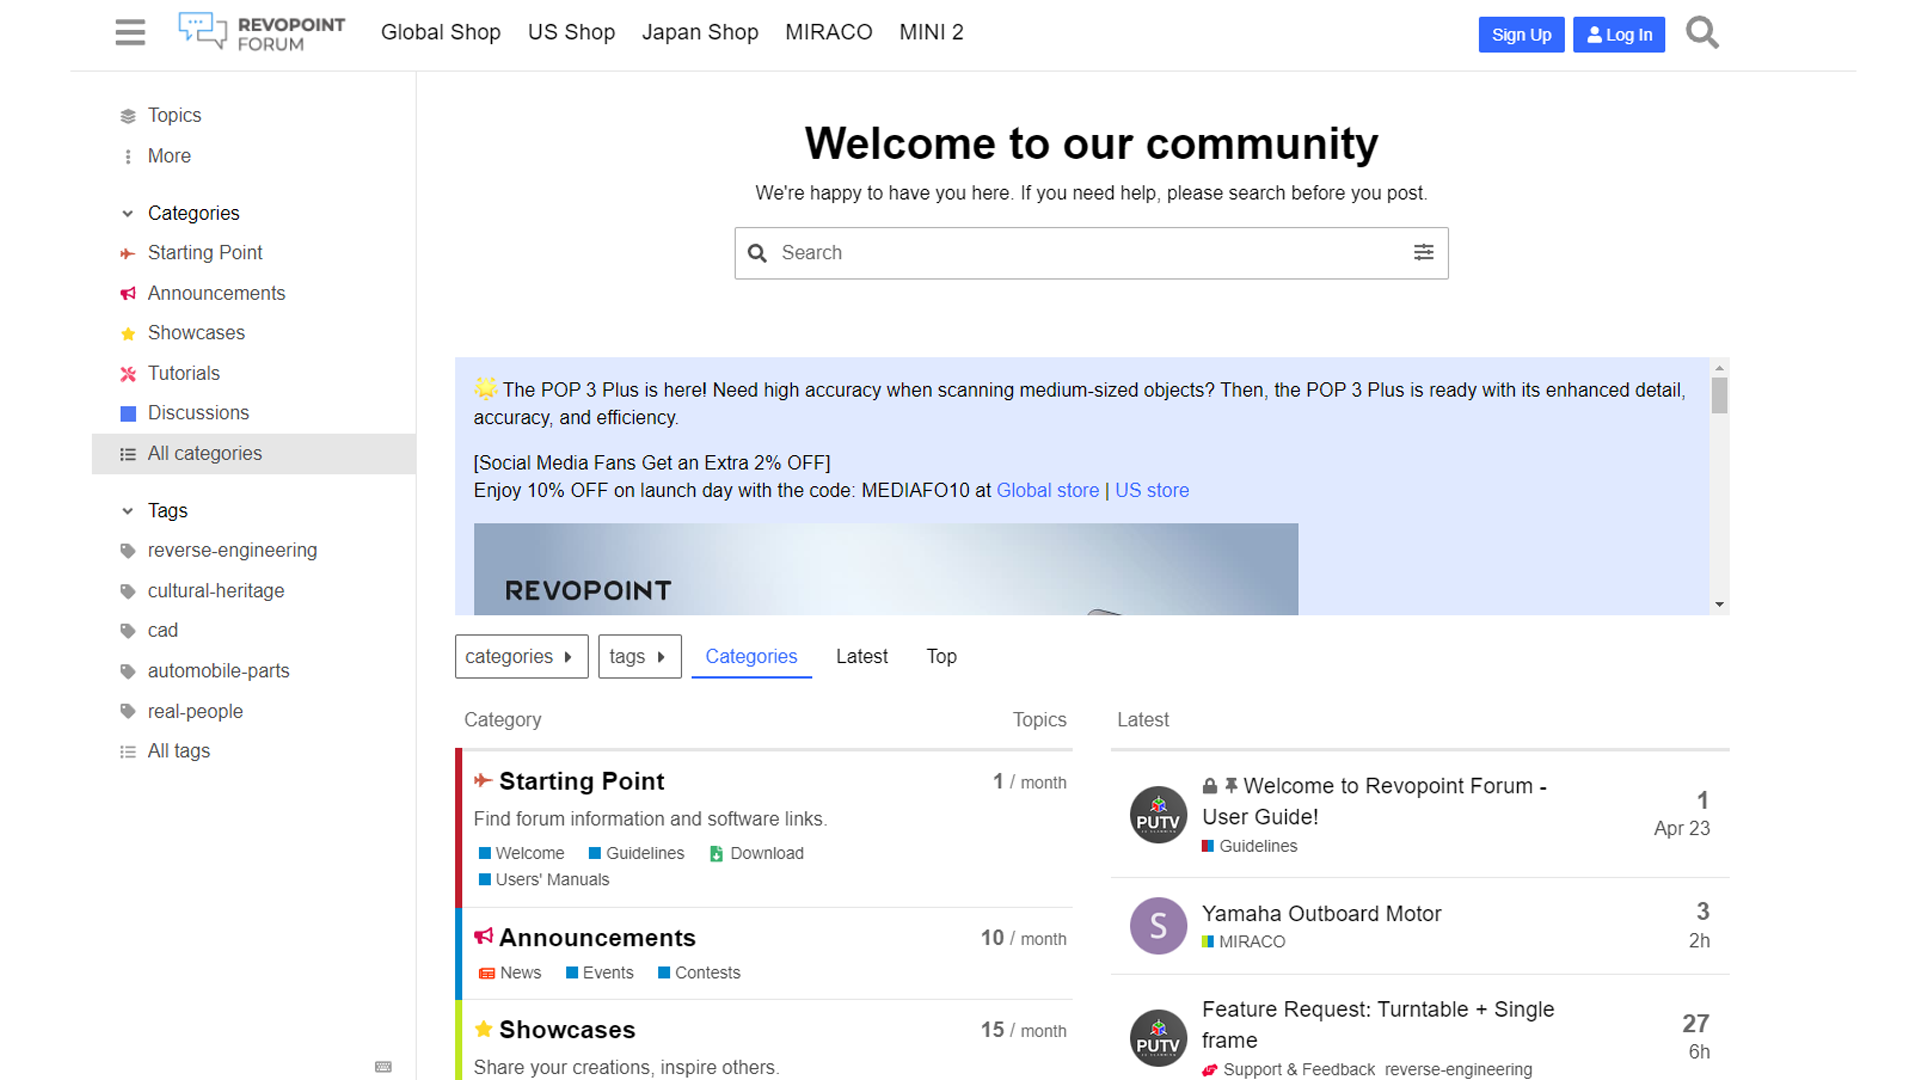Image resolution: width=1920 pixels, height=1080 pixels.
Task: Open the header search magnifier icon
Action: (1702, 33)
